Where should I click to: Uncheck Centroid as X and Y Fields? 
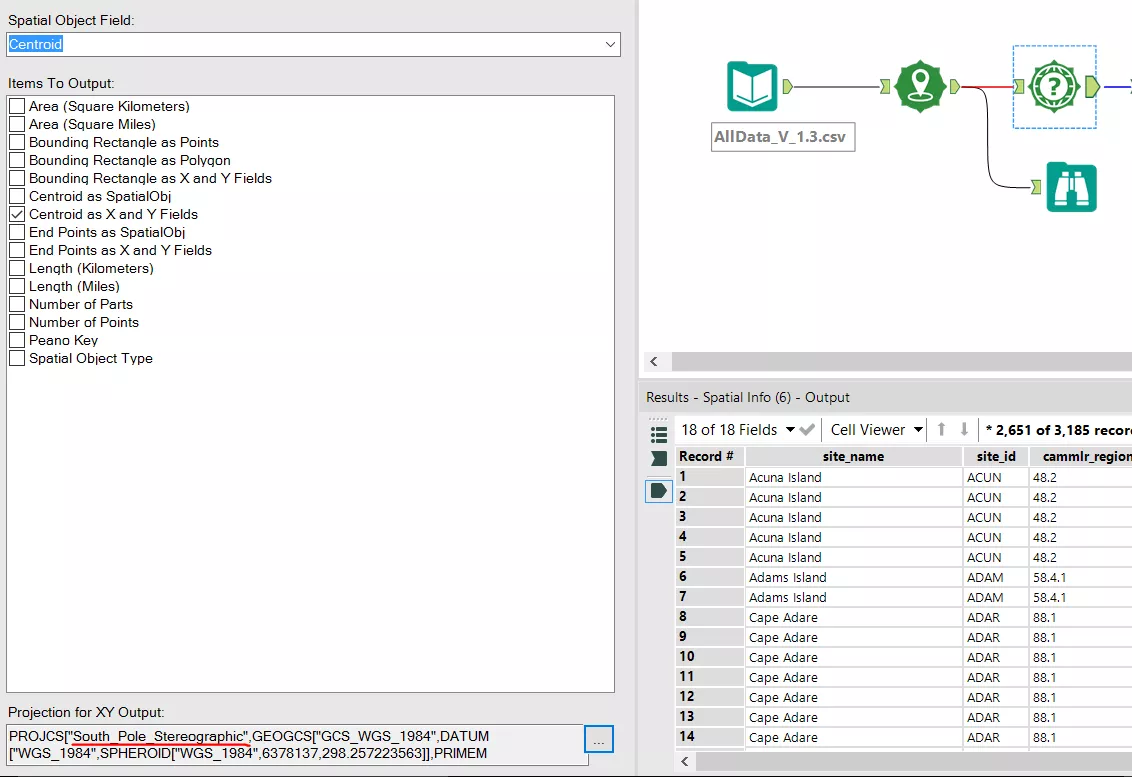coord(17,214)
